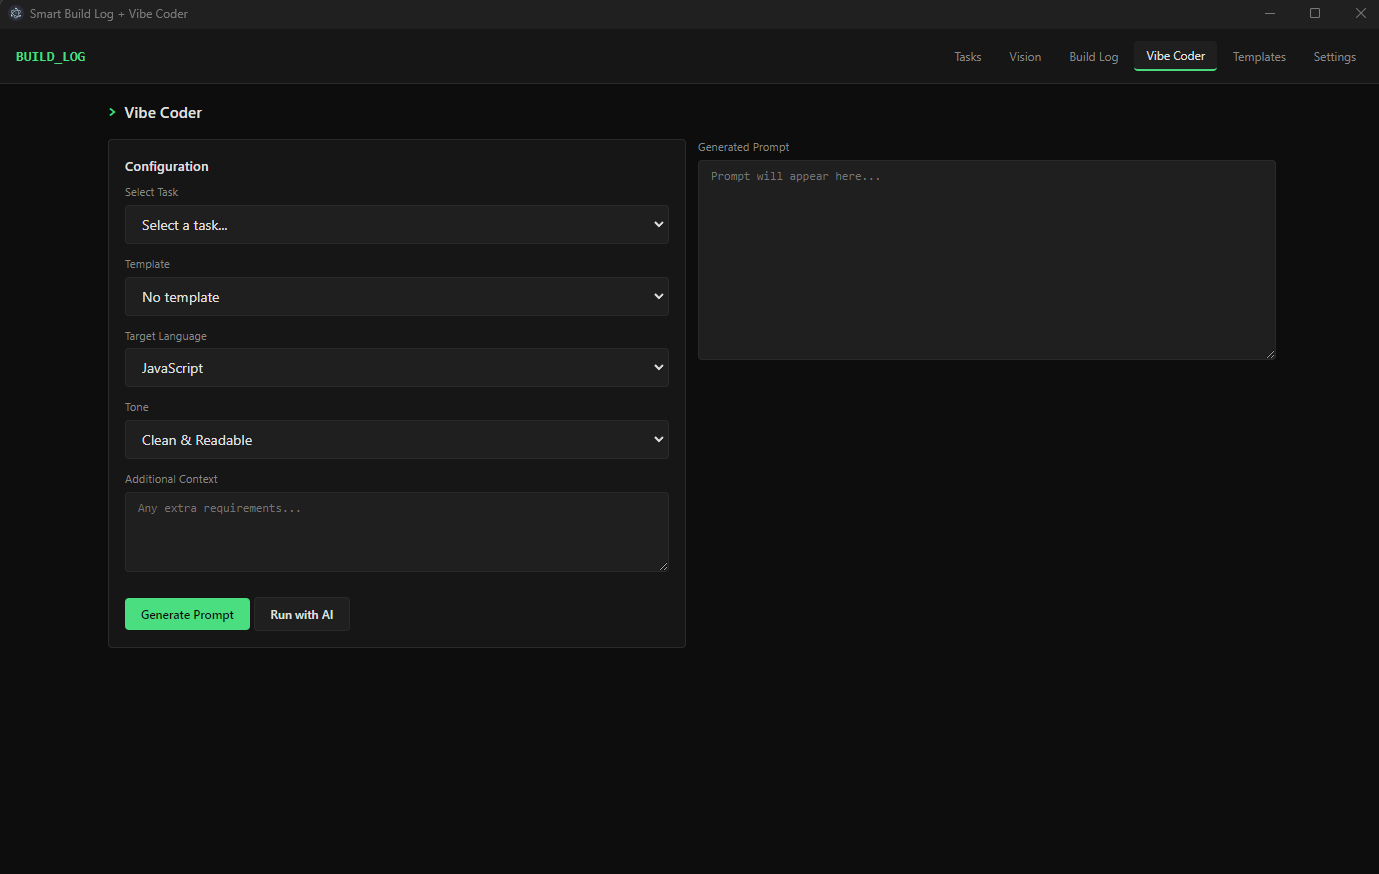Click the Template label above No template
The image size is (1379, 874).
[x=147, y=264]
